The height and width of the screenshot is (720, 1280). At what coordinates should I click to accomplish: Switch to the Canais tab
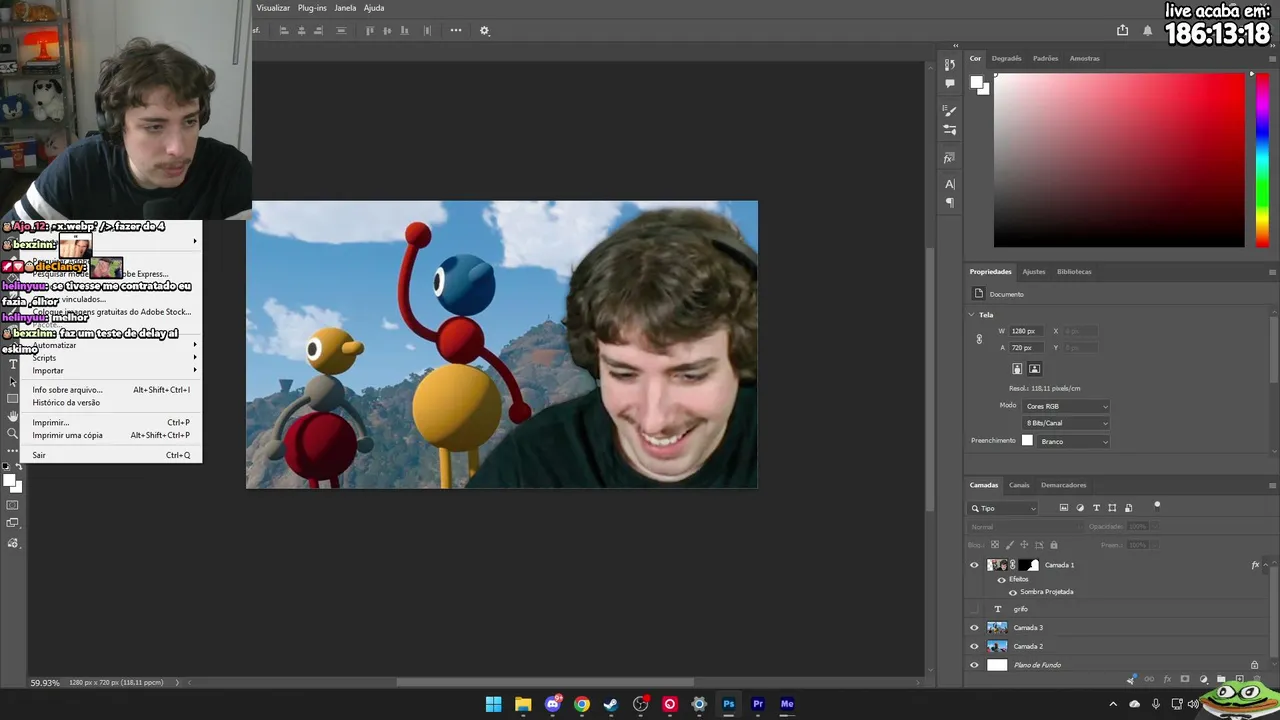coord(1019,485)
